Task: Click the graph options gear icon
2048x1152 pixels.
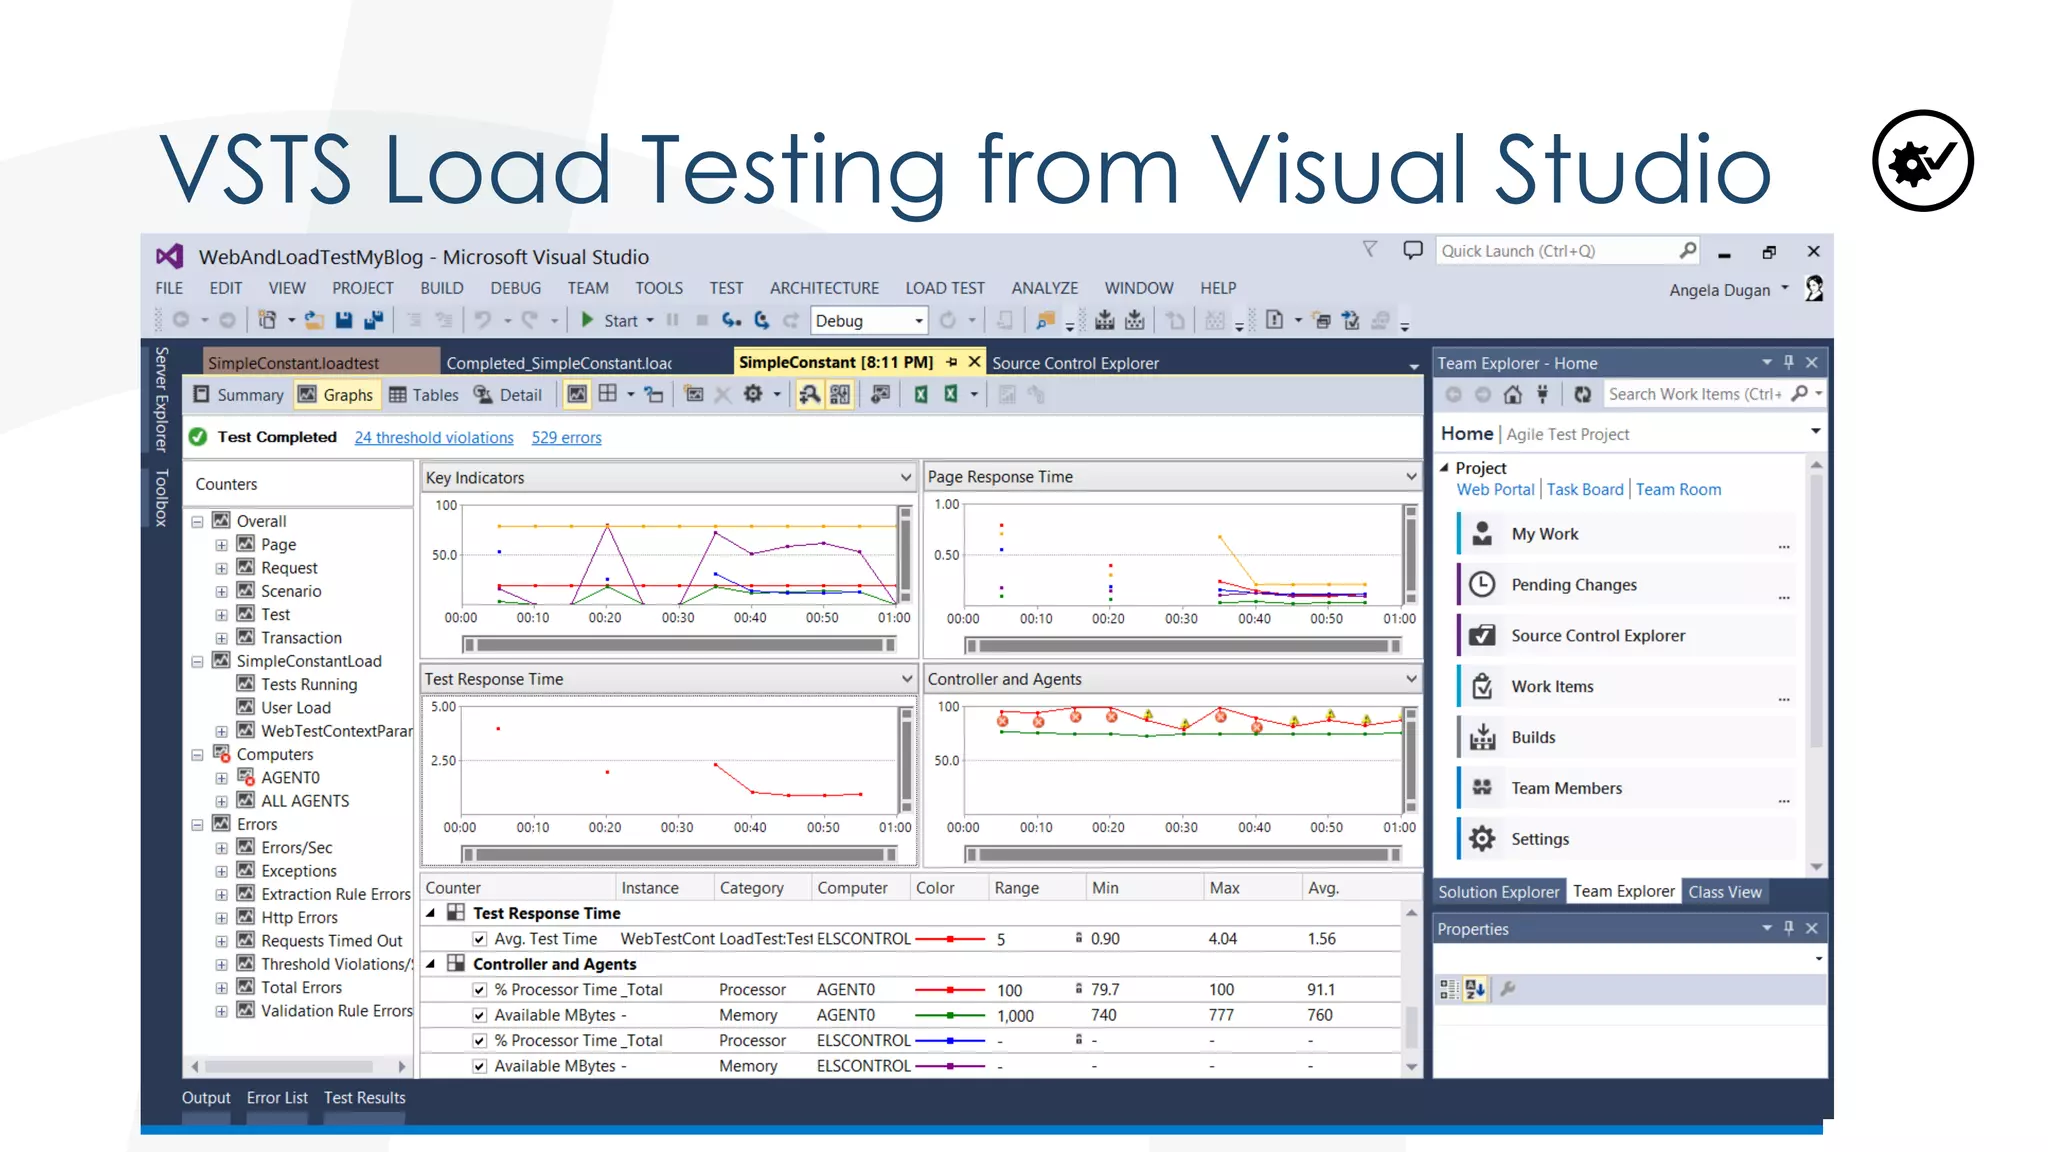Action: click(x=753, y=395)
